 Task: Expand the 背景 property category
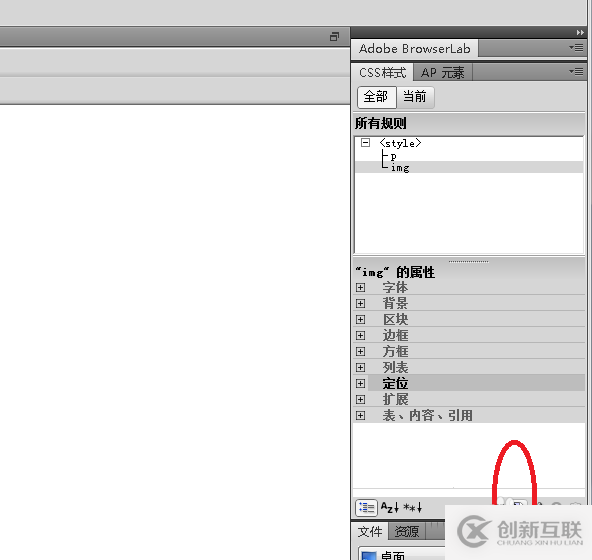[x=361, y=304]
